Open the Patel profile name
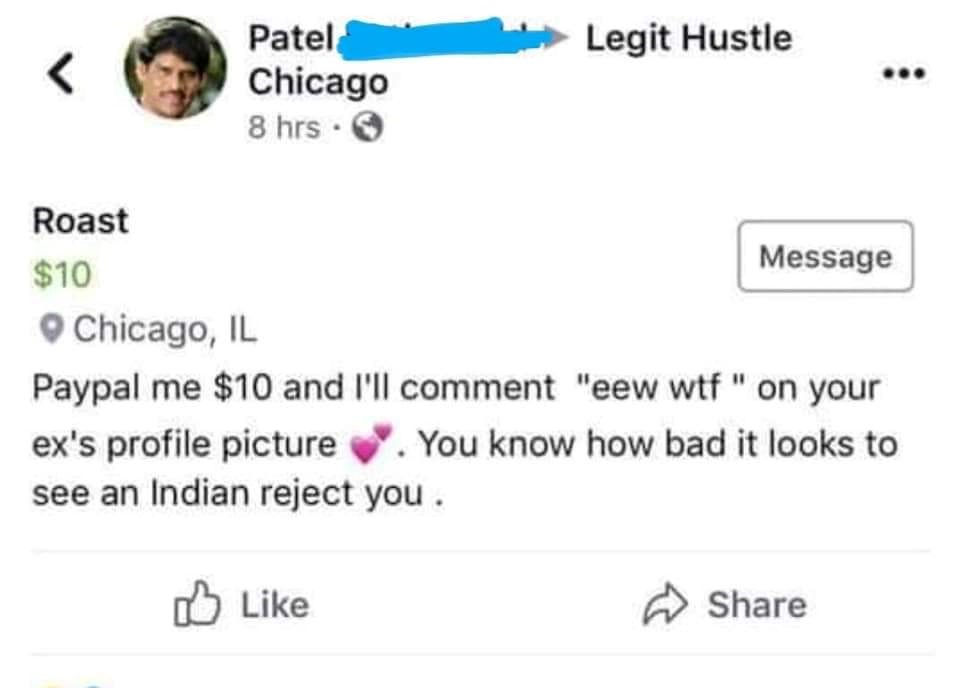The image size is (960, 688). (291, 38)
